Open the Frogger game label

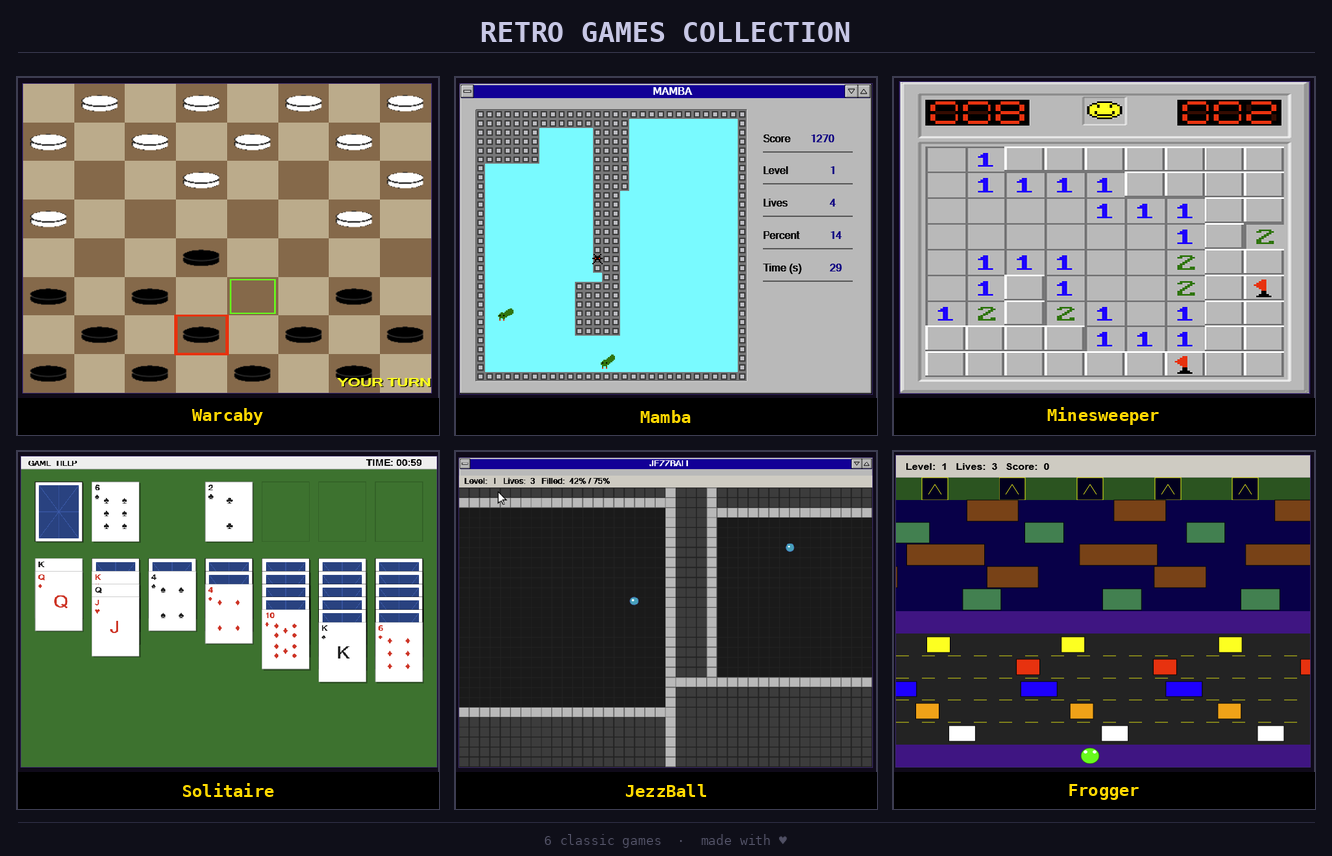coord(1103,790)
